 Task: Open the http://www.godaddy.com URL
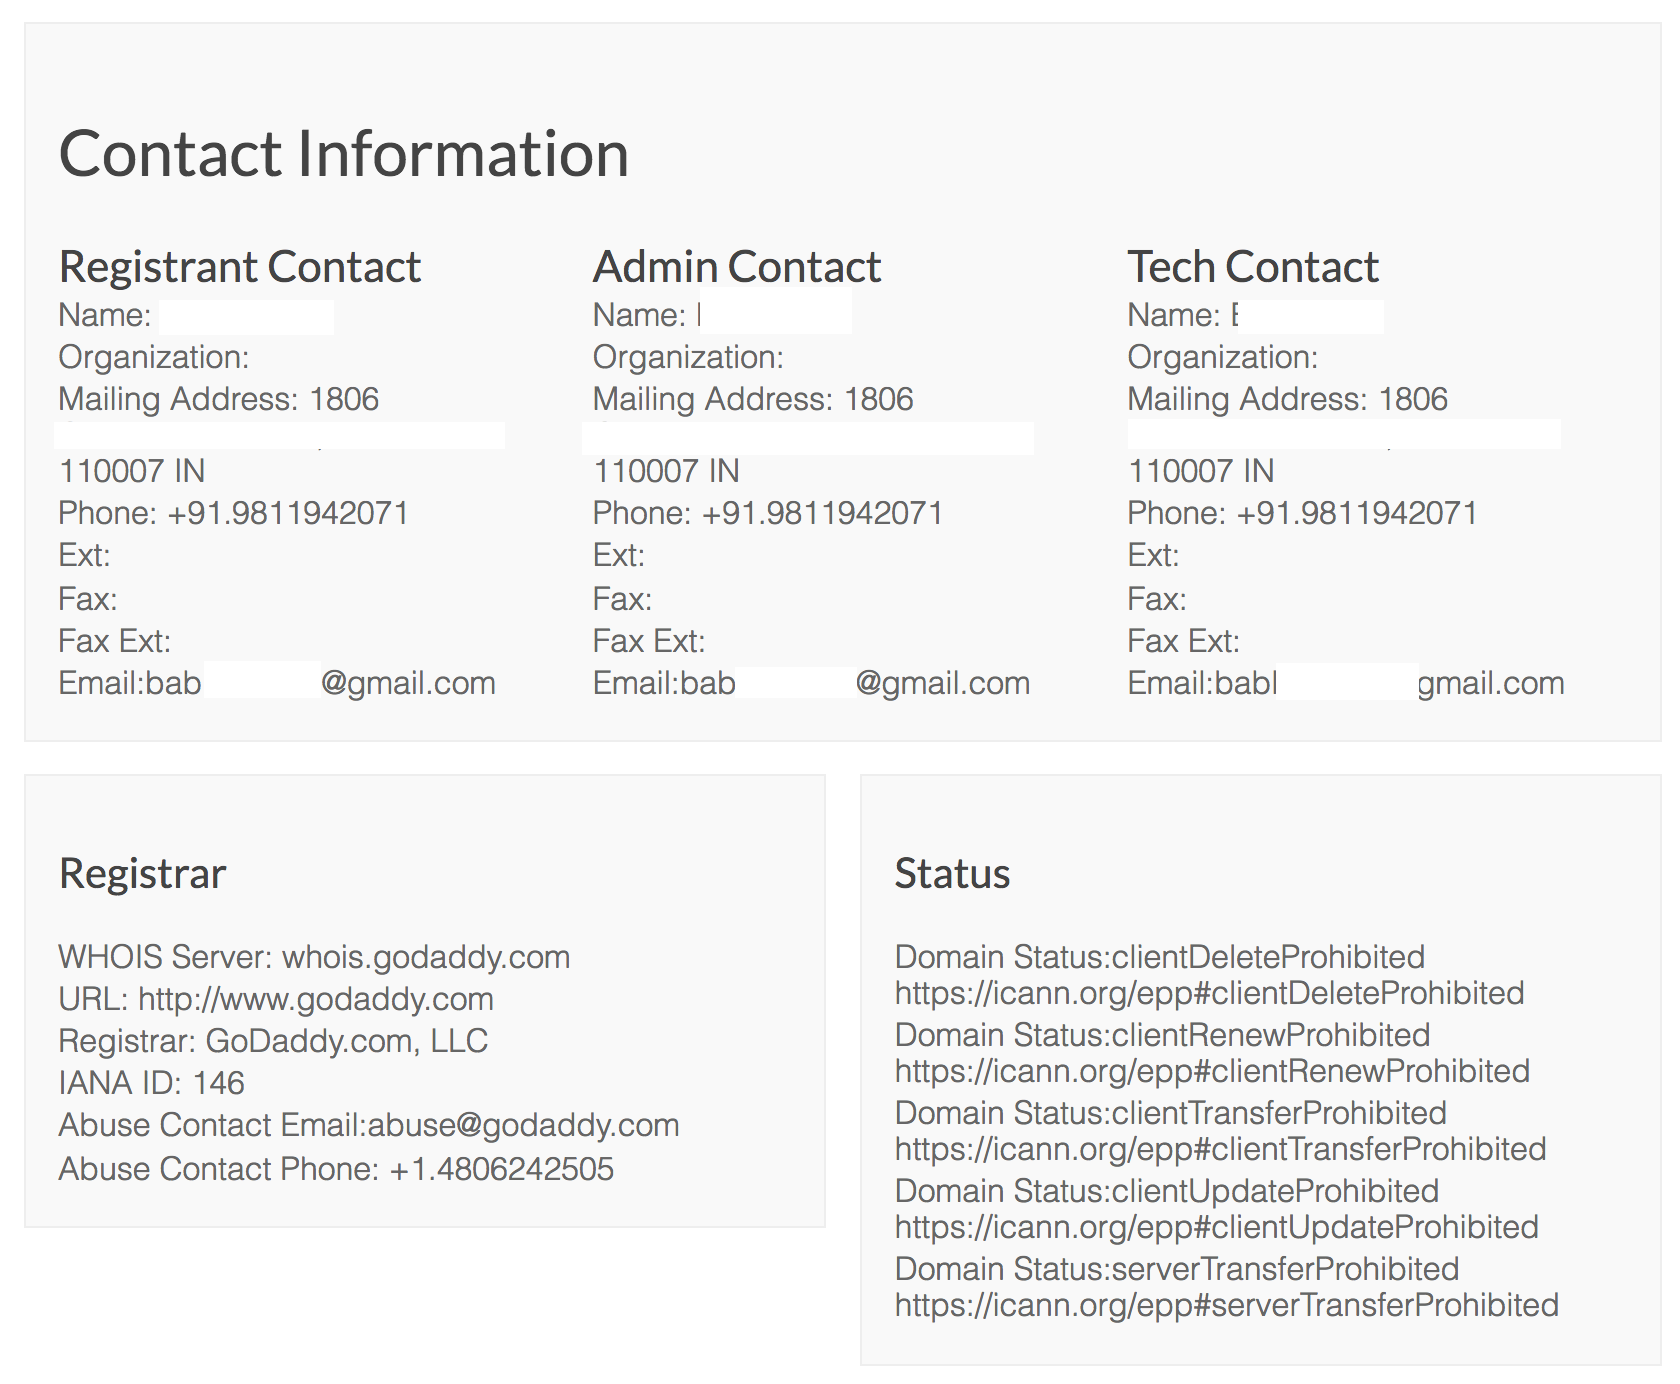tap(316, 999)
